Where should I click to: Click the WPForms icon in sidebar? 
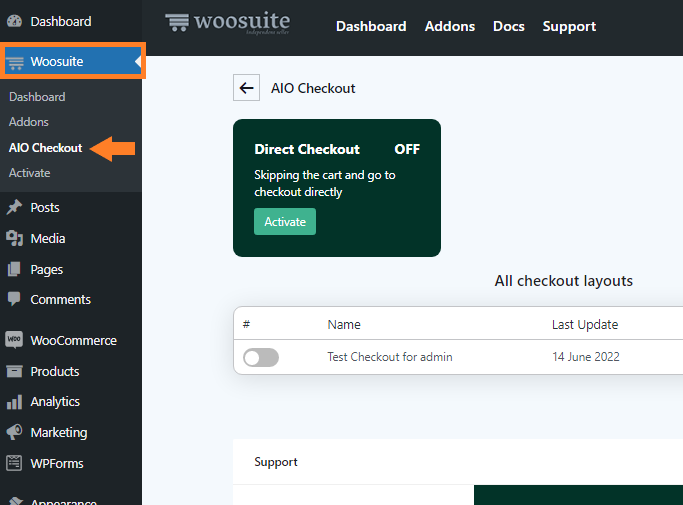(14, 463)
